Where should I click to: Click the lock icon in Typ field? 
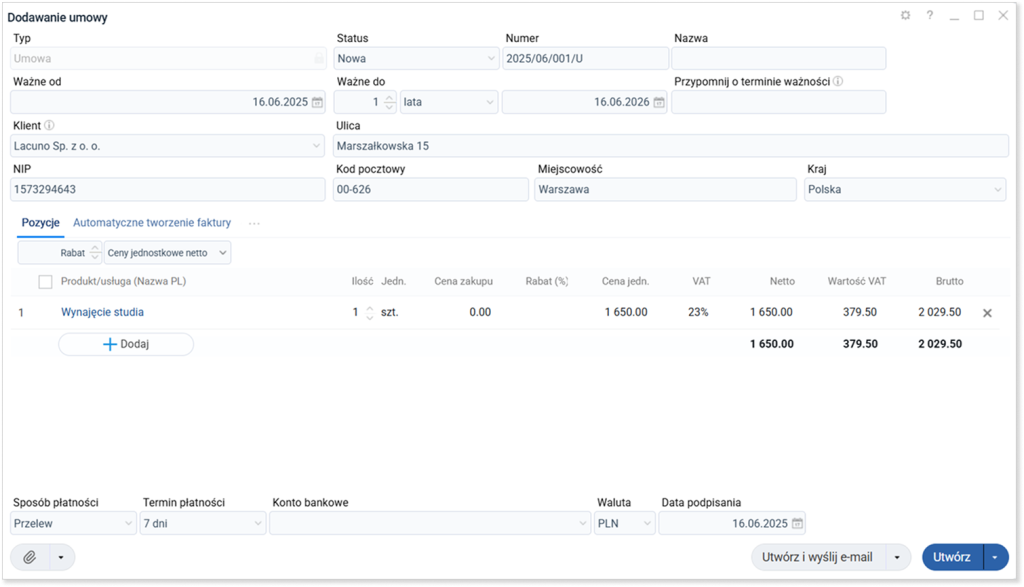319,59
